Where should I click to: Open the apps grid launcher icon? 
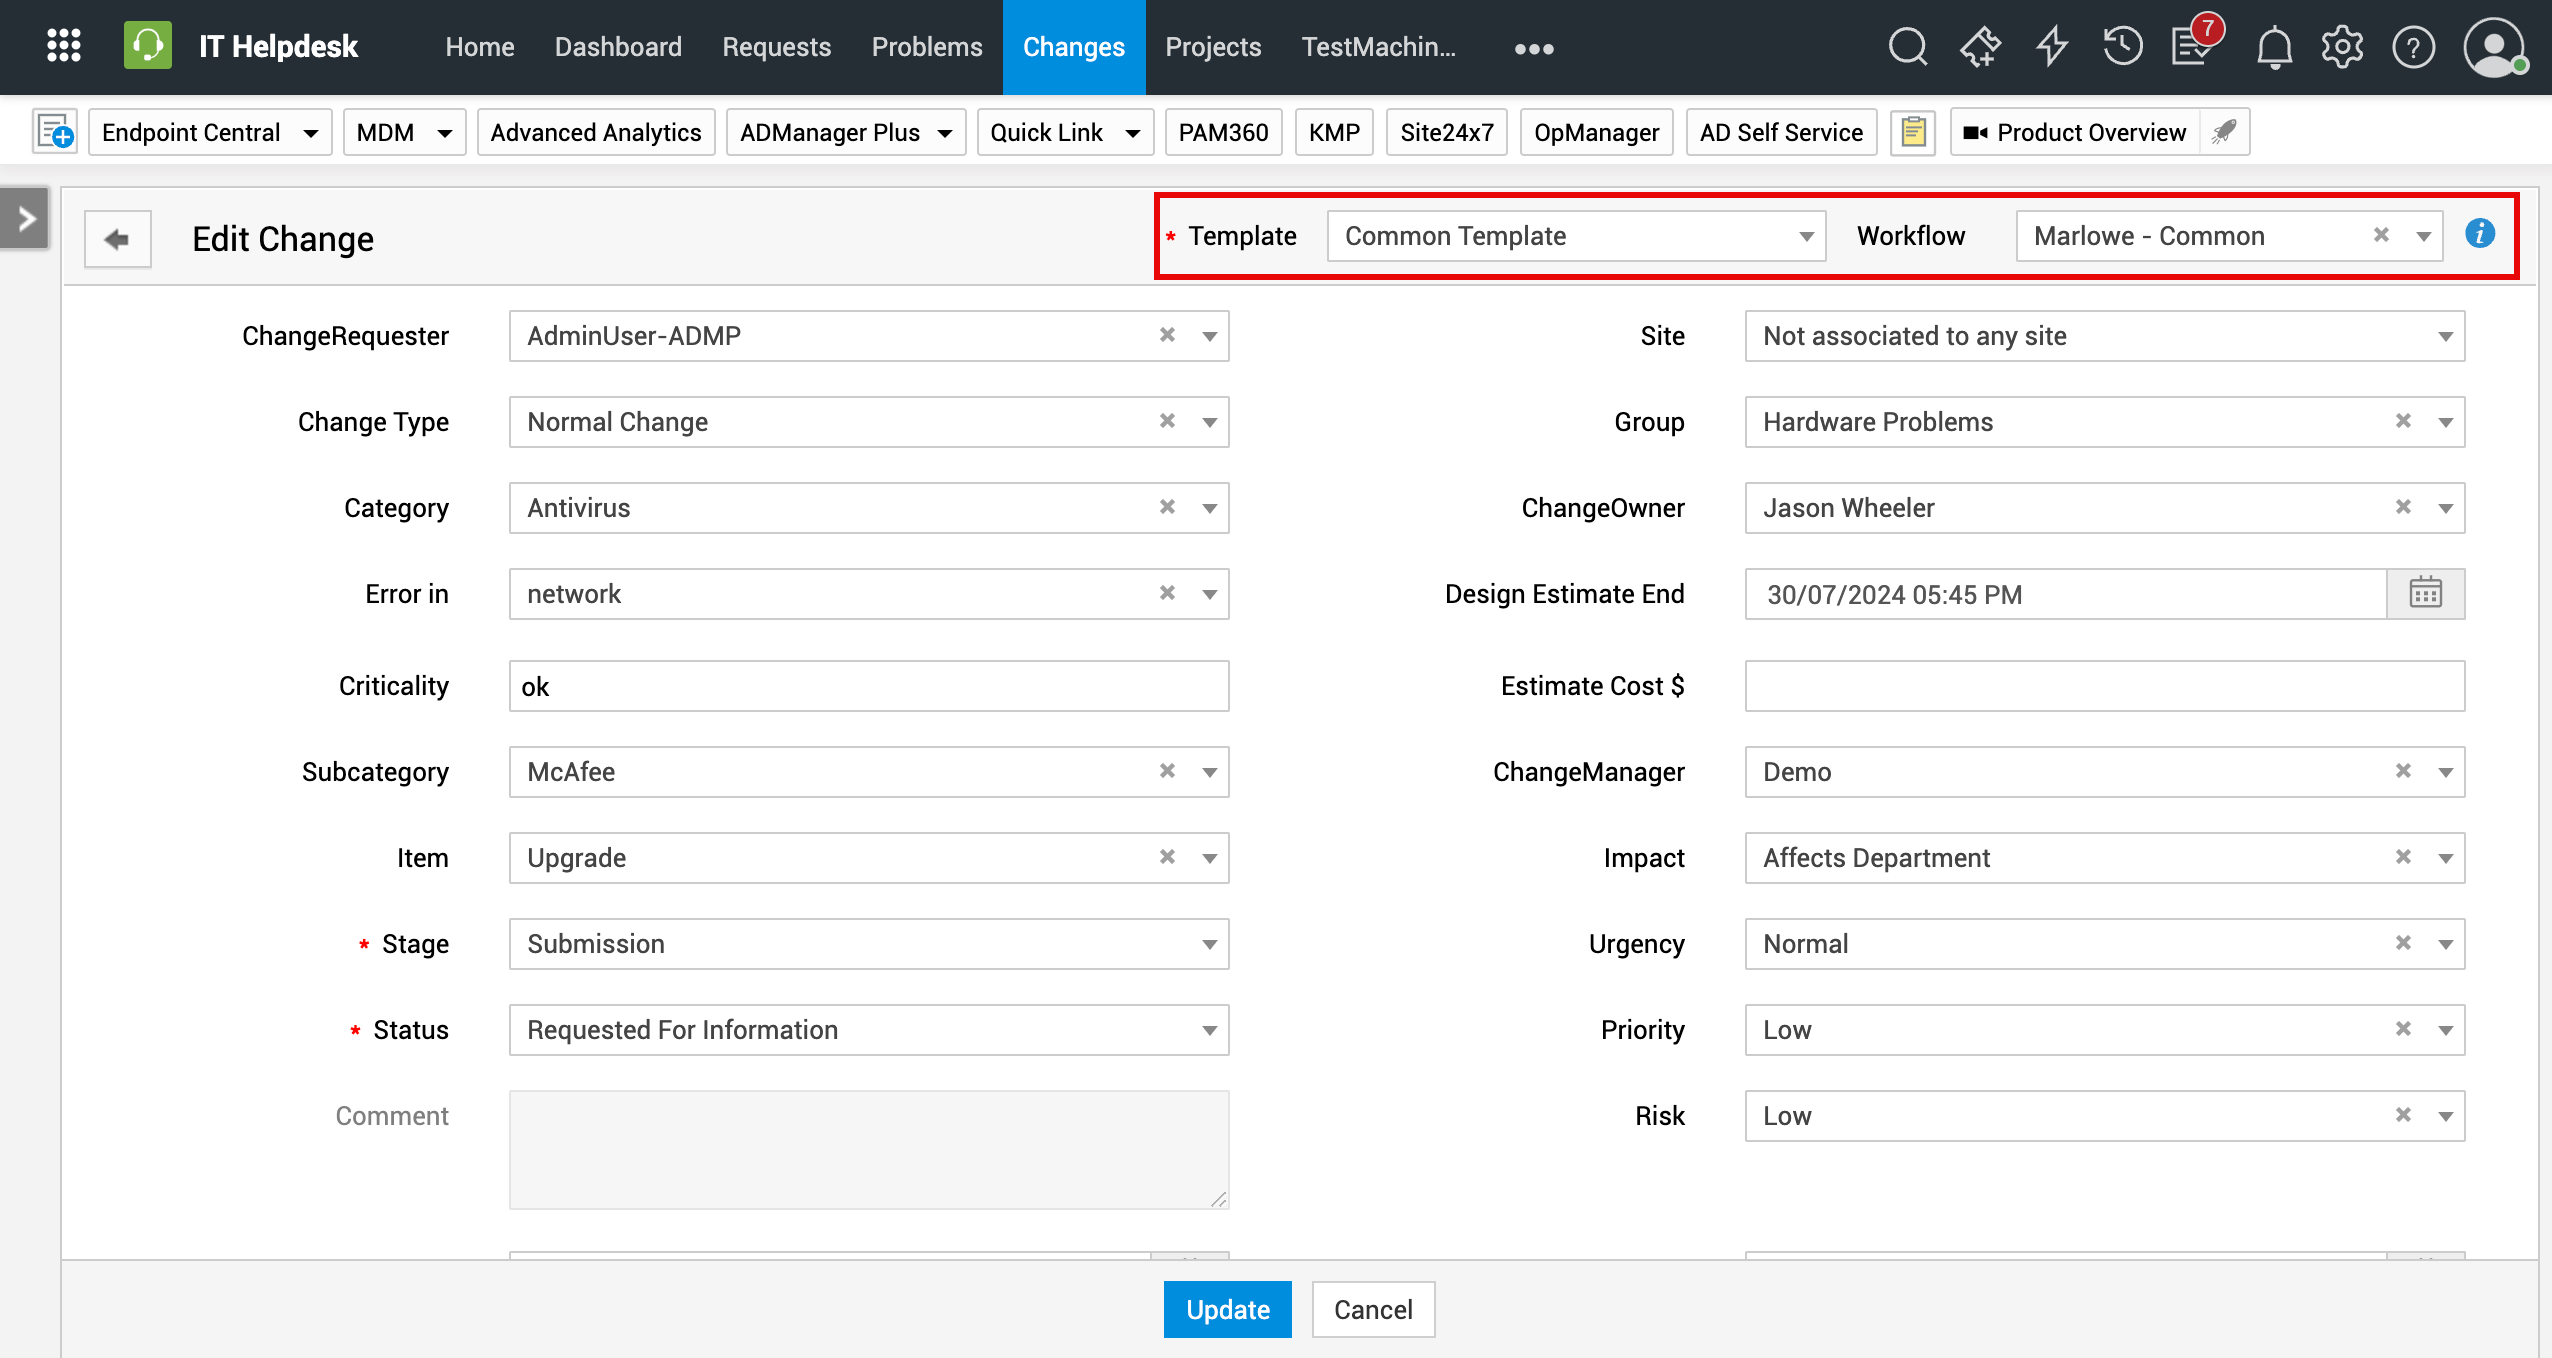coord(64,46)
